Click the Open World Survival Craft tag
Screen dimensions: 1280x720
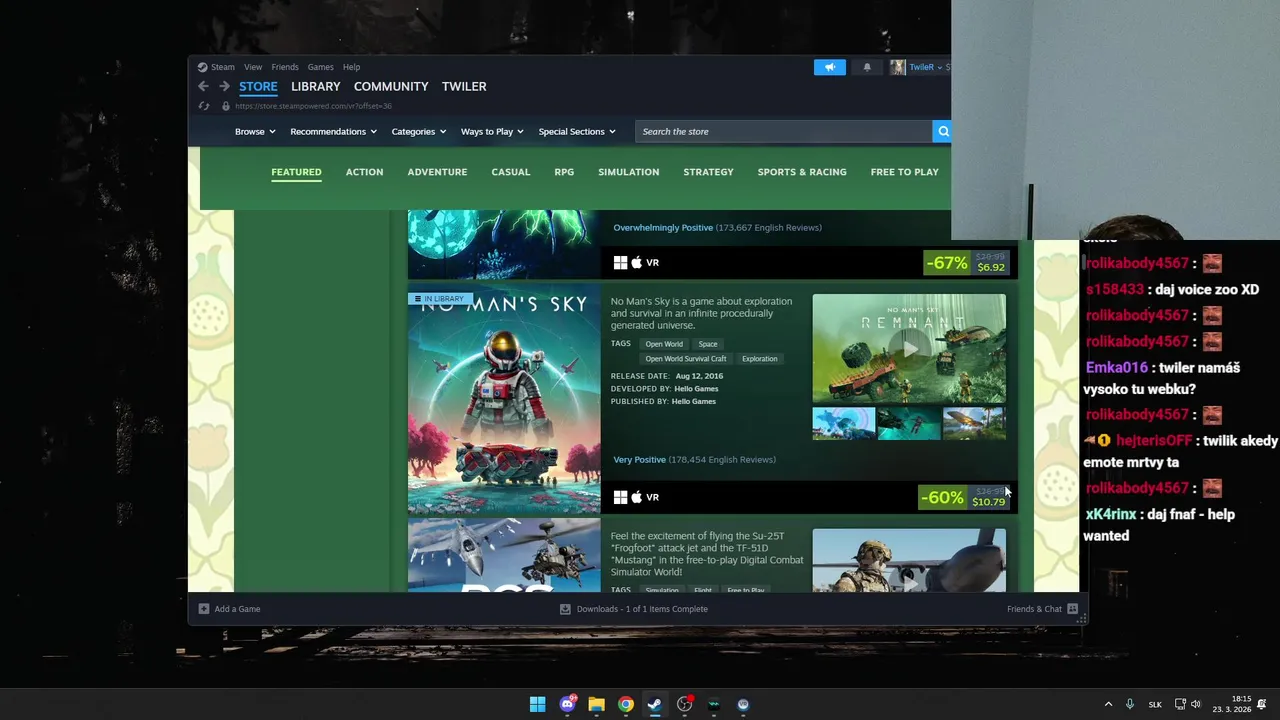(686, 359)
